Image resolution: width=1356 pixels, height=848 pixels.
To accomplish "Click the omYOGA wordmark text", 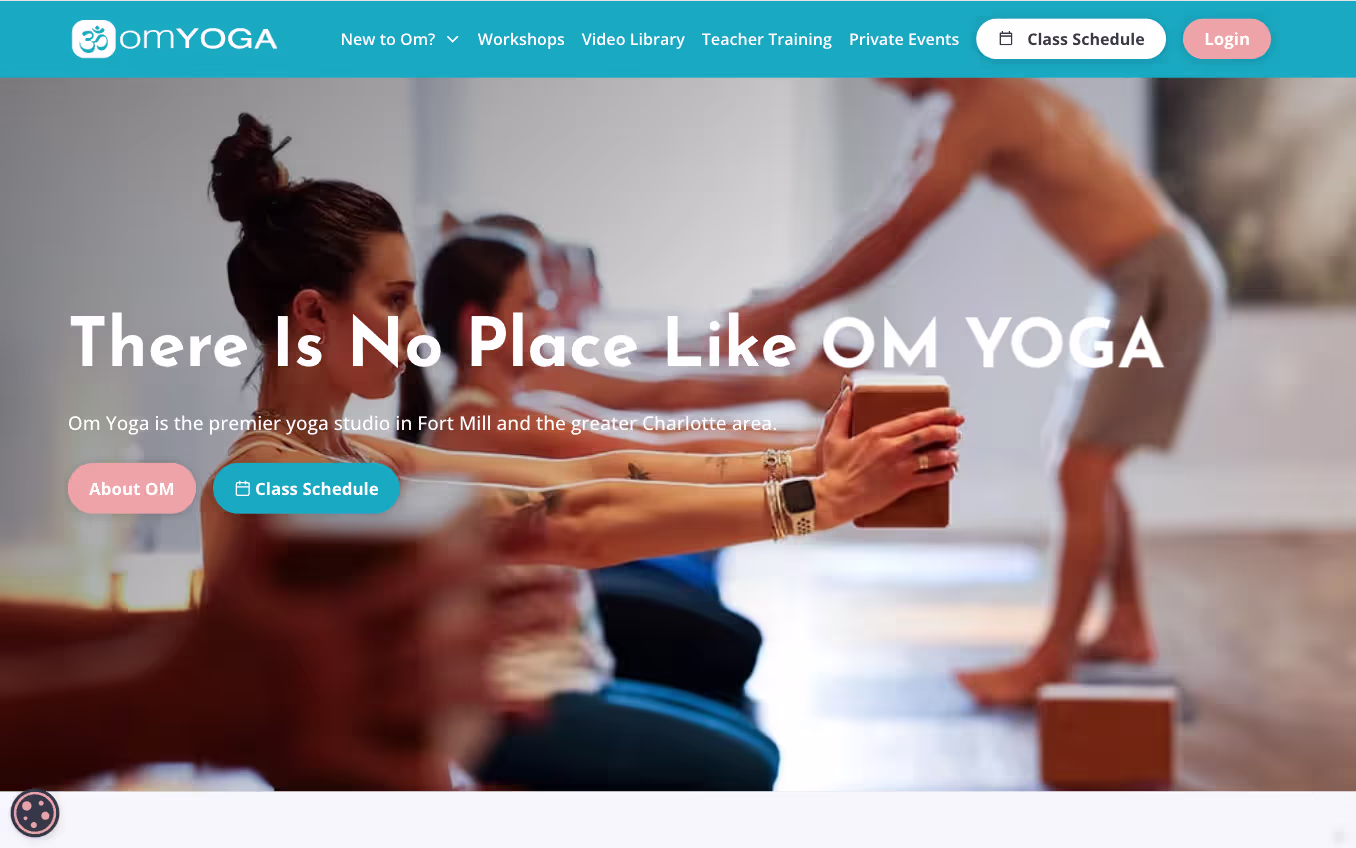I will (198, 39).
